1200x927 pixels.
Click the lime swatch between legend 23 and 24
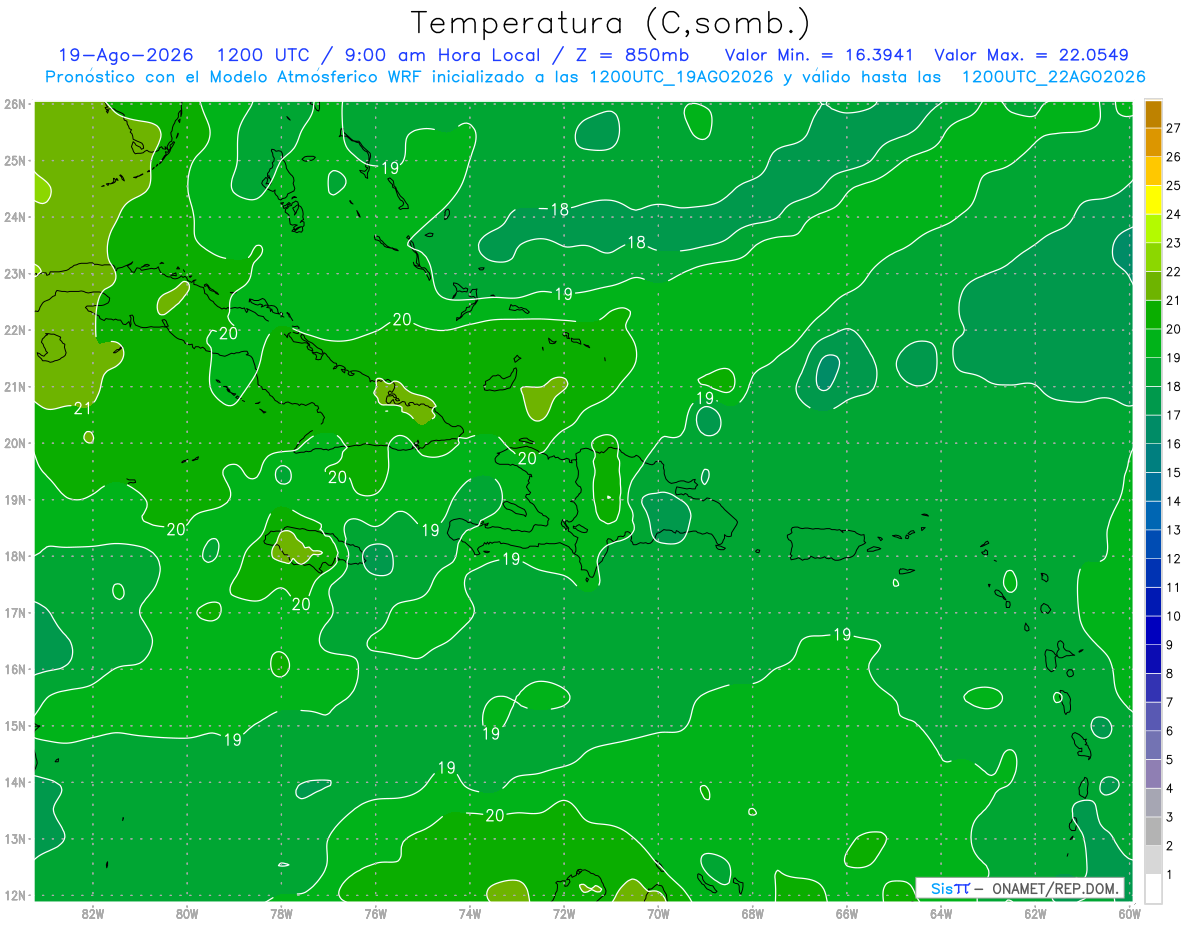tap(1153, 228)
